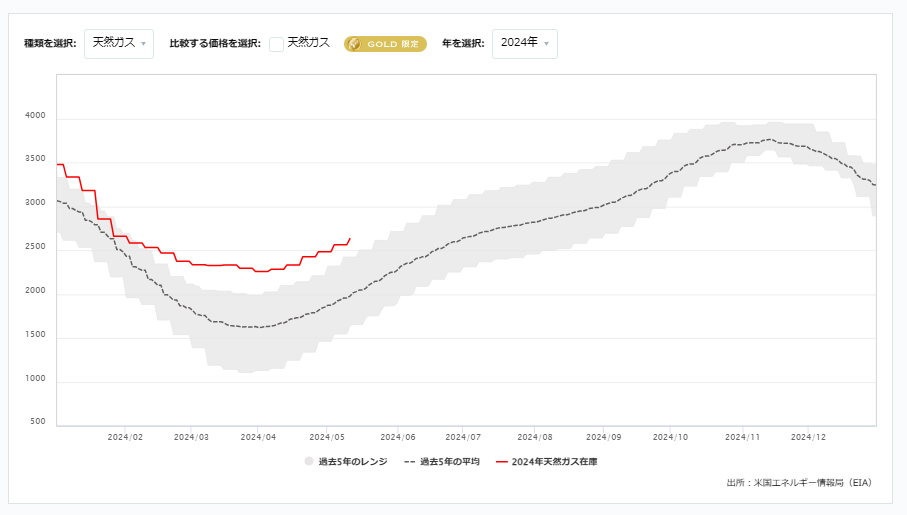Image resolution: width=907 pixels, height=515 pixels.
Task: Click the 2500 y-axis value
Action: [x=35, y=247]
